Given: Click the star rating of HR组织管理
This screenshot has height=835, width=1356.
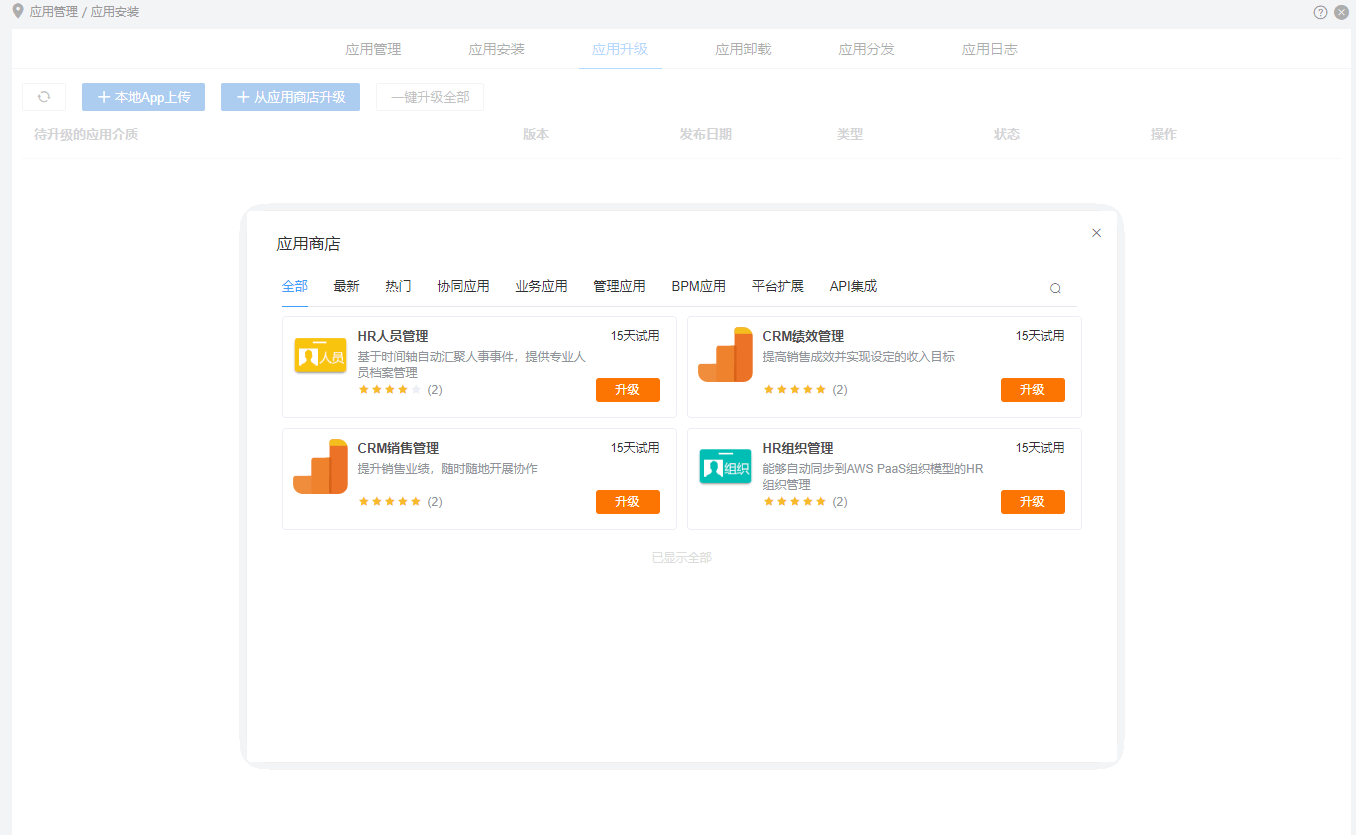Looking at the screenshot, I should pos(795,502).
